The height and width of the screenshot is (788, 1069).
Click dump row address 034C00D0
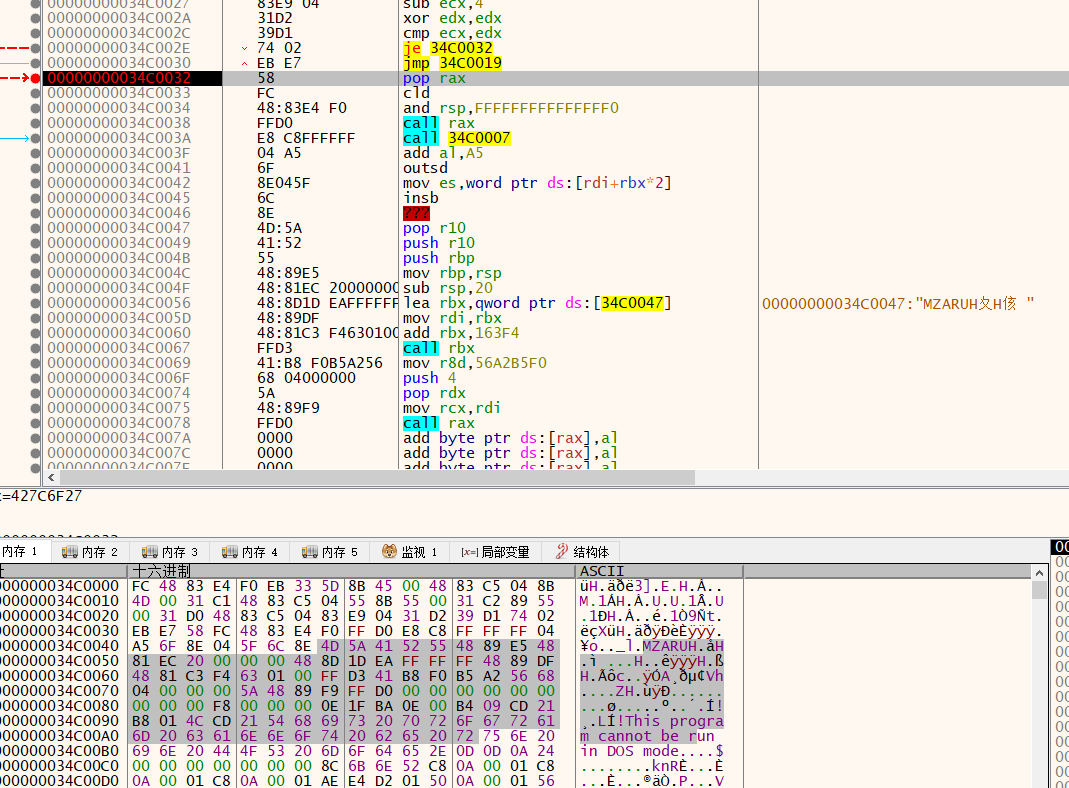(60, 781)
